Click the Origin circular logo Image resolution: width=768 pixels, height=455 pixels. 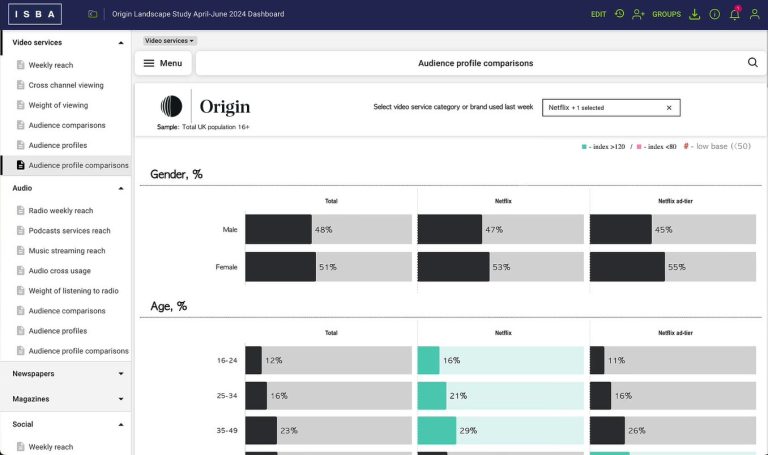tap(171, 106)
